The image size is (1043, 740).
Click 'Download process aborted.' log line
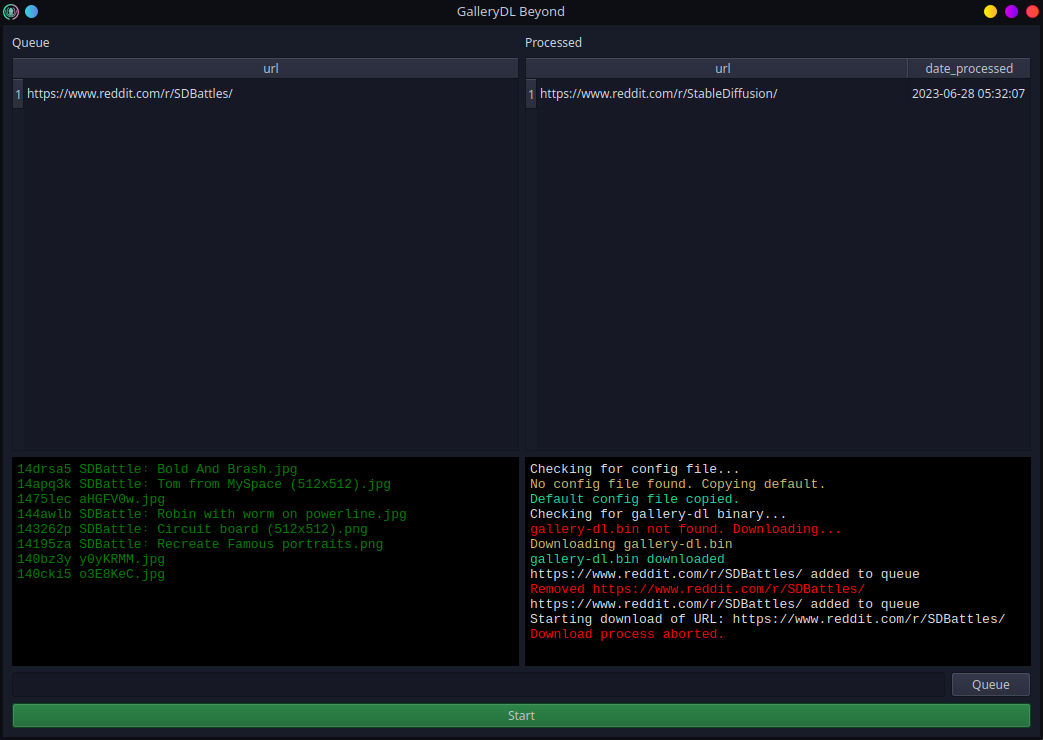[627, 634]
